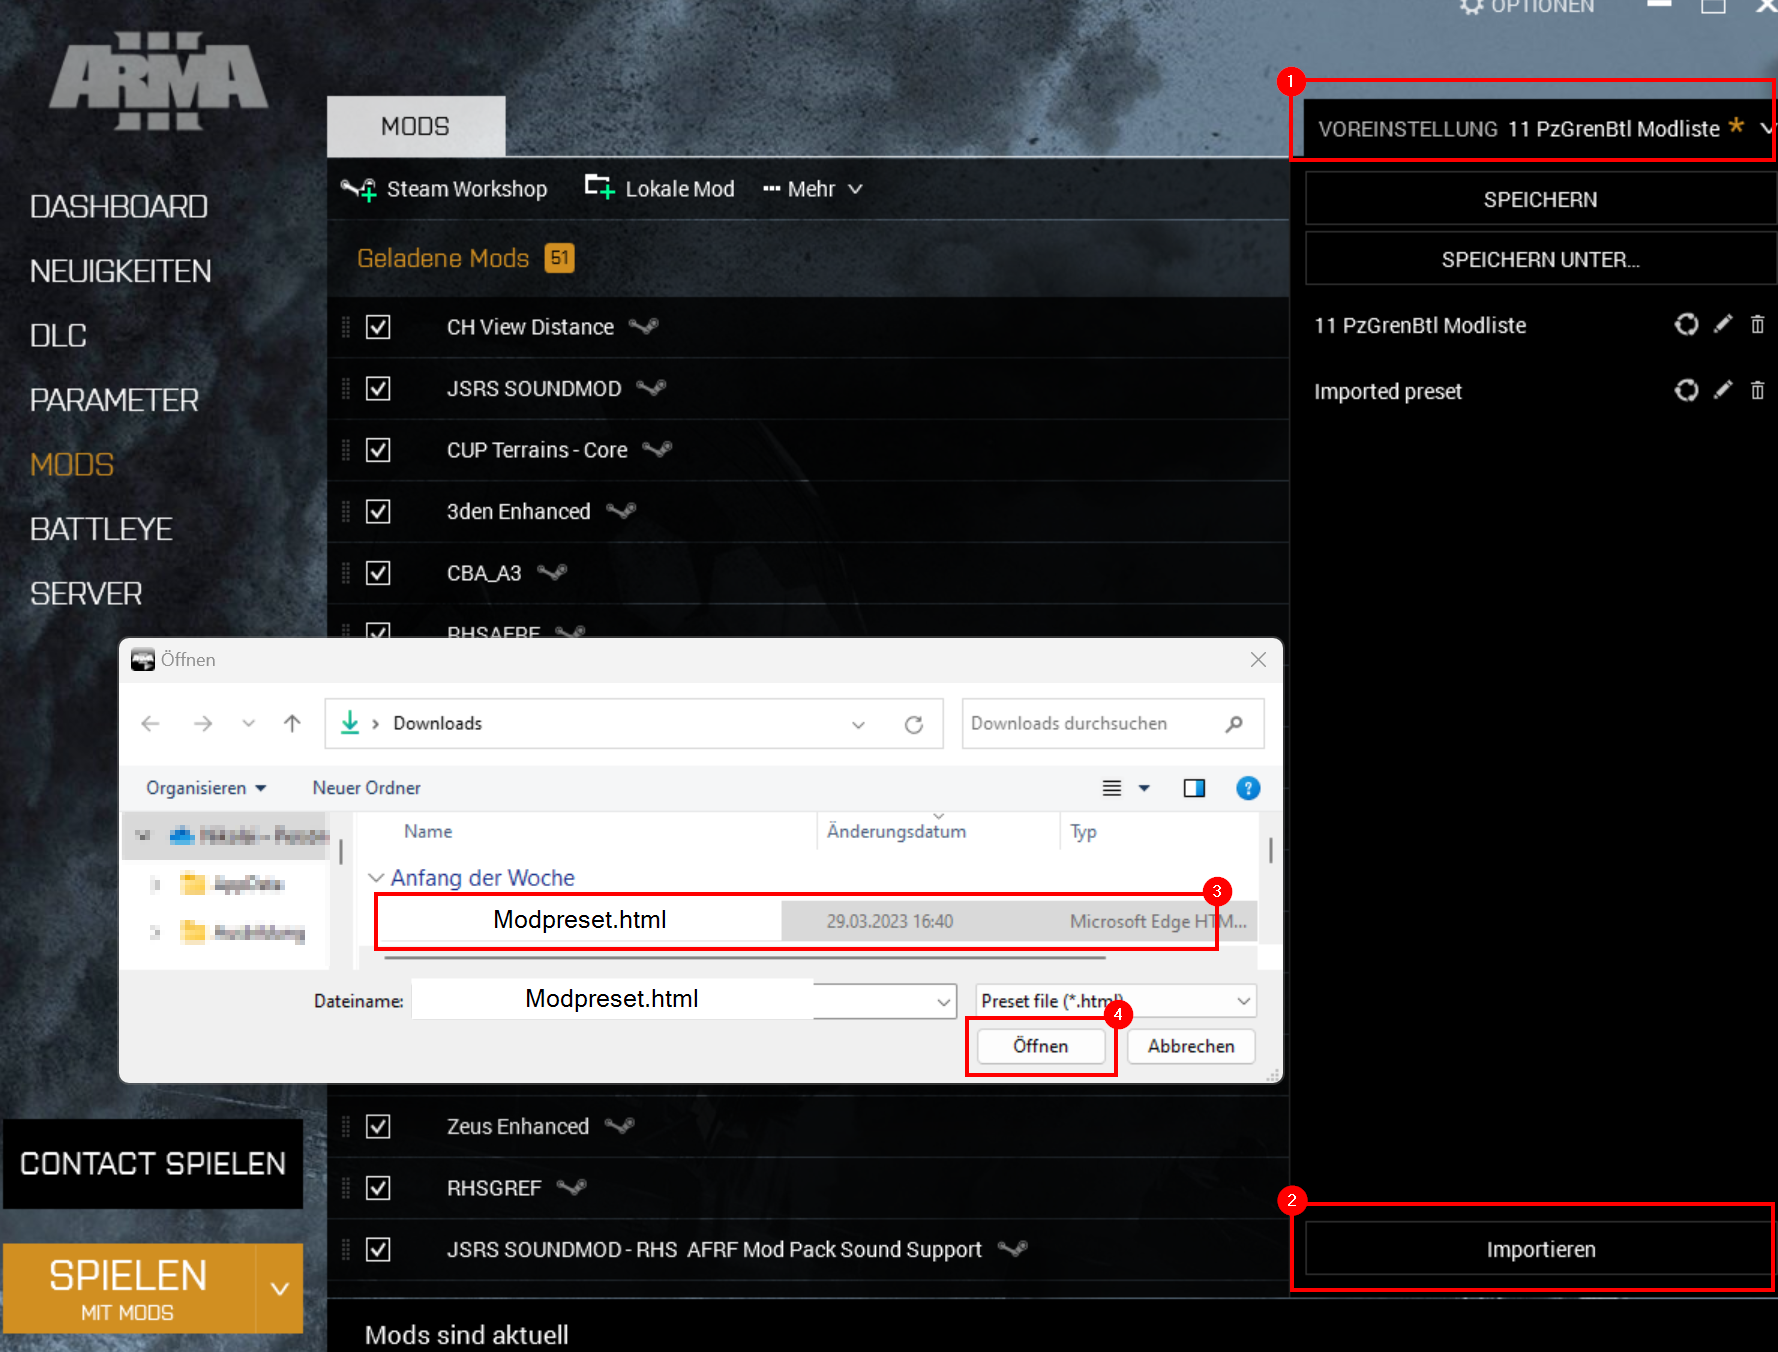Image resolution: width=1778 pixels, height=1352 pixels.
Task: Click the Downloads durchsuchen search field
Action: pos(1095,723)
